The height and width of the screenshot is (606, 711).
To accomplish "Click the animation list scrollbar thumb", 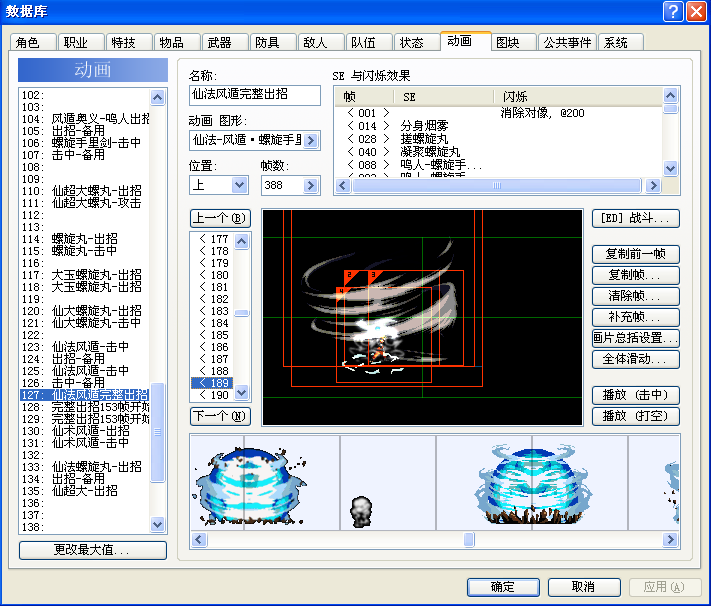I will (x=157, y=432).
